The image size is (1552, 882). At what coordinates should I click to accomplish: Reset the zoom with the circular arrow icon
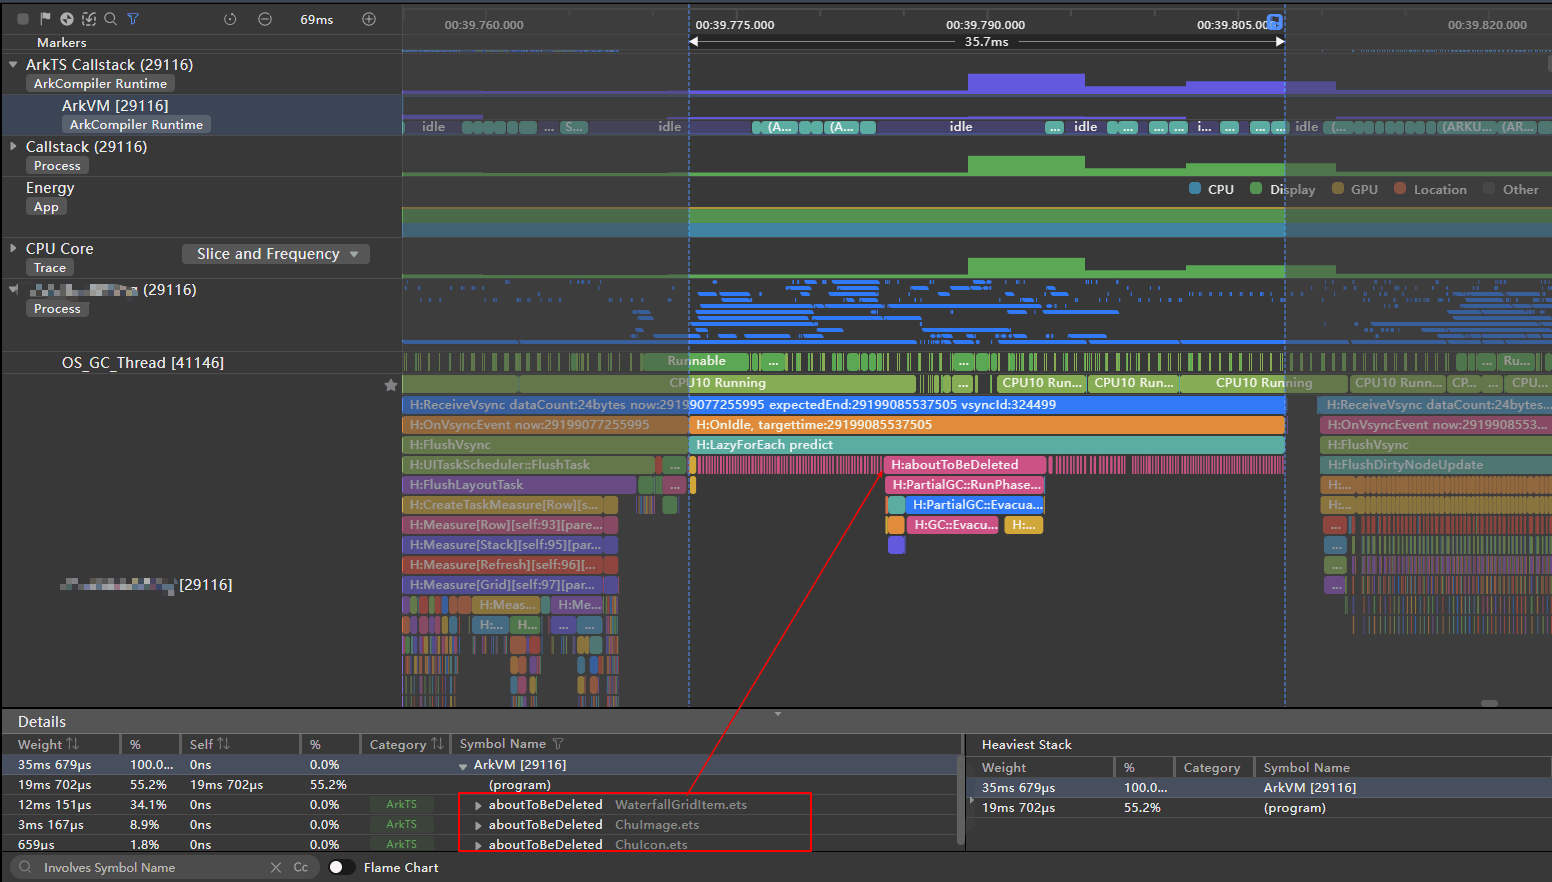(230, 19)
